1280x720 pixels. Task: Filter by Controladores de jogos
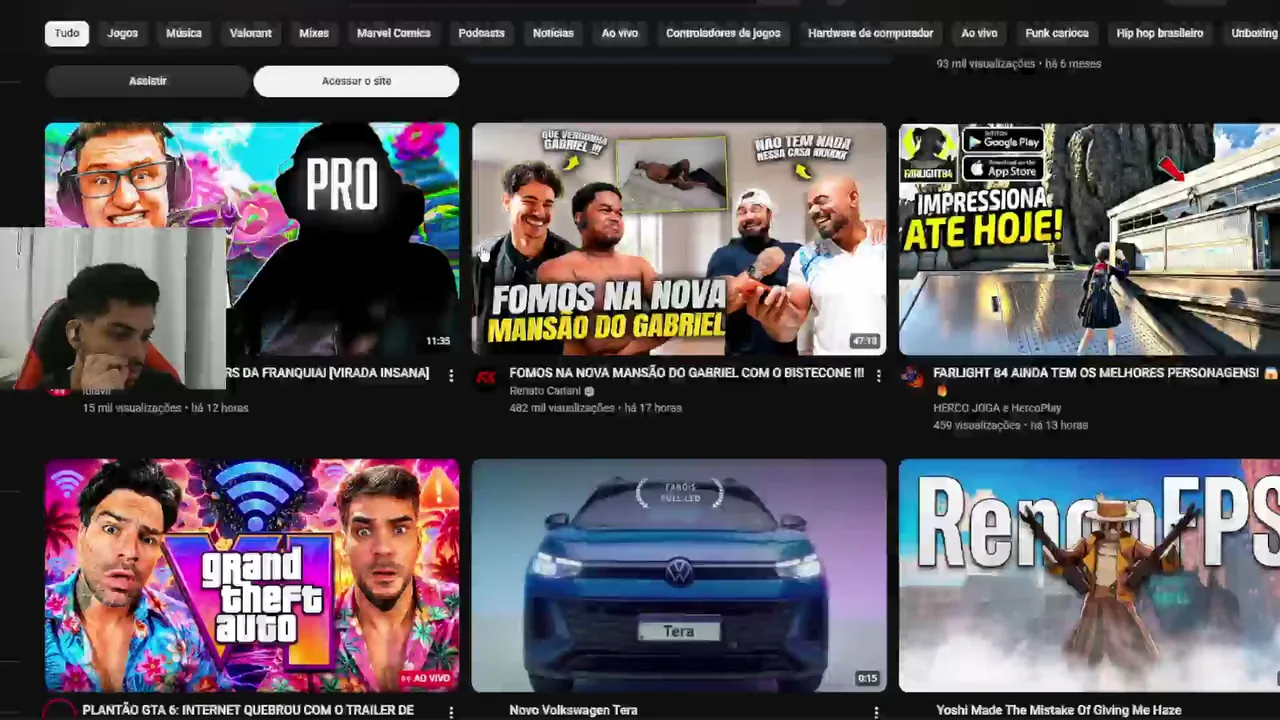[723, 33]
